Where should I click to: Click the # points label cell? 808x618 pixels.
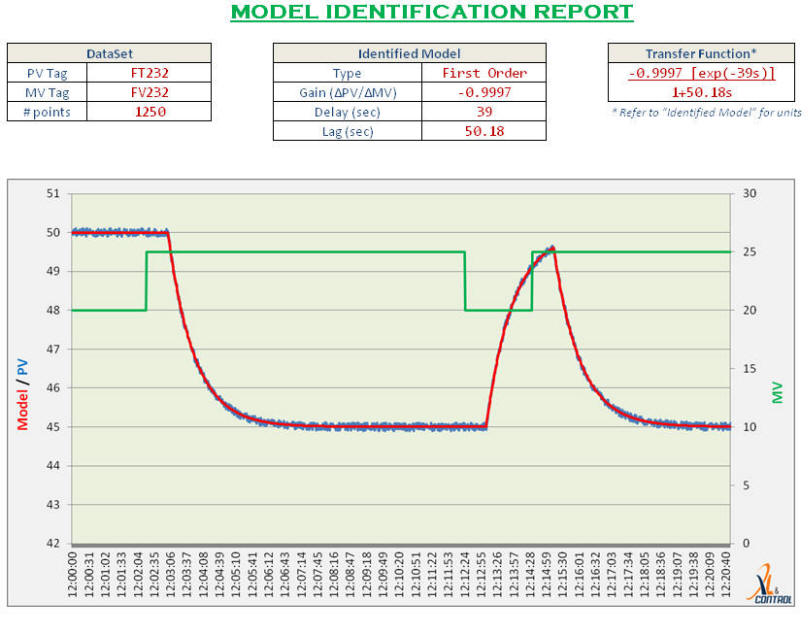pyautogui.click(x=47, y=112)
